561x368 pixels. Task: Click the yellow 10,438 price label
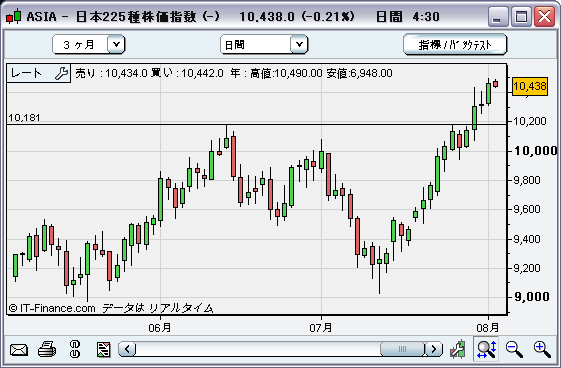point(530,86)
